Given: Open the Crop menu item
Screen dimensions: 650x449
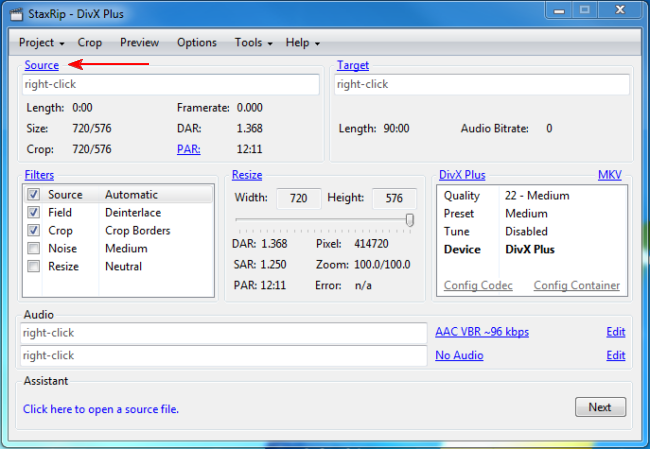Looking at the screenshot, I should pyautogui.click(x=90, y=43).
